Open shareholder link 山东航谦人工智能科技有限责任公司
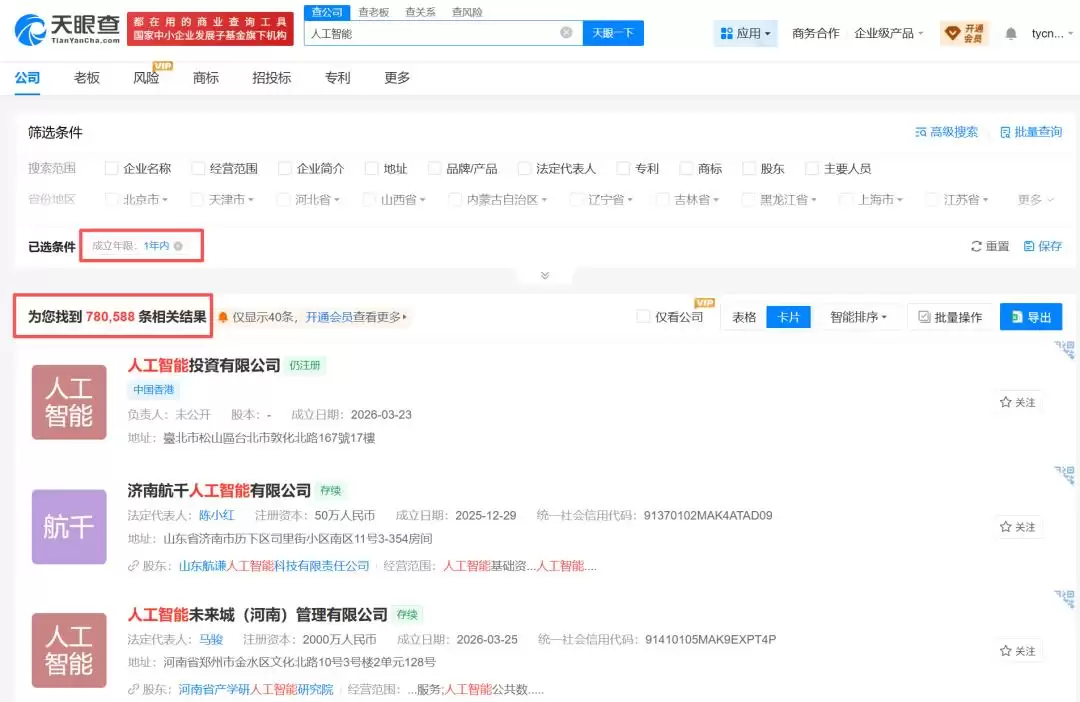Viewport: 1080px width, 702px height. (x=274, y=566)
